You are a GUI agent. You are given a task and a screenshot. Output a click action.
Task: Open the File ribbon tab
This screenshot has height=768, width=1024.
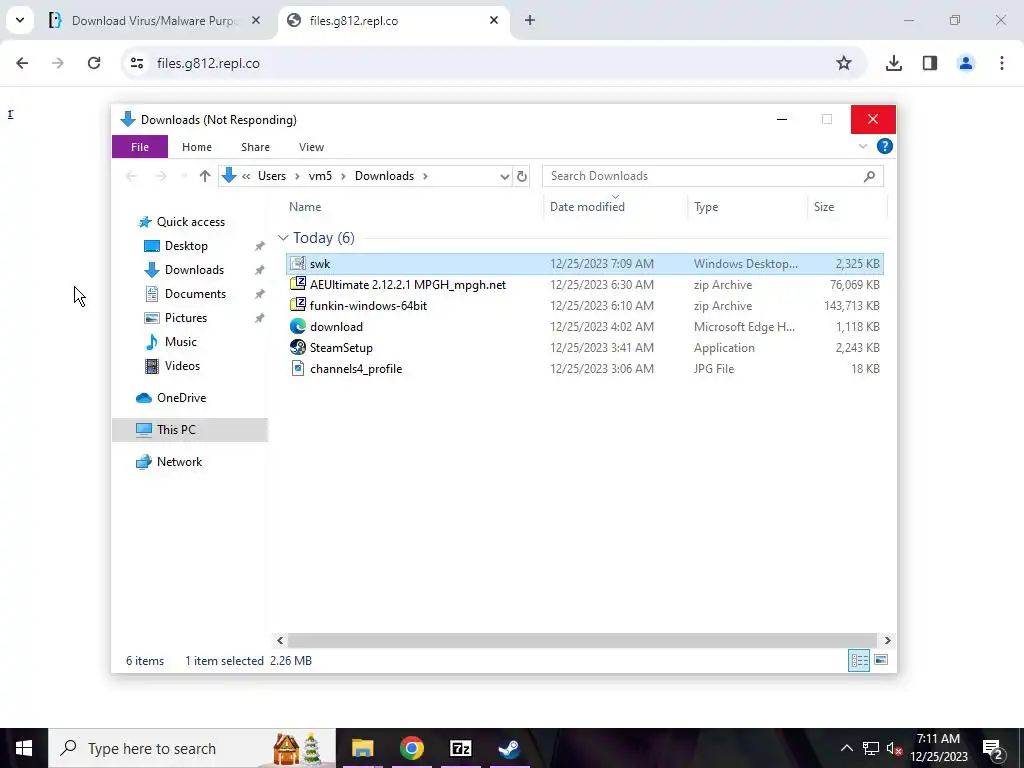point(140,147)
